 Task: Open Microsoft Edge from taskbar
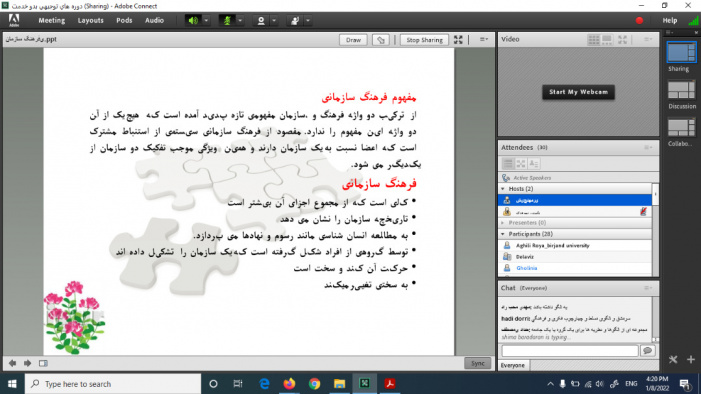264,384
